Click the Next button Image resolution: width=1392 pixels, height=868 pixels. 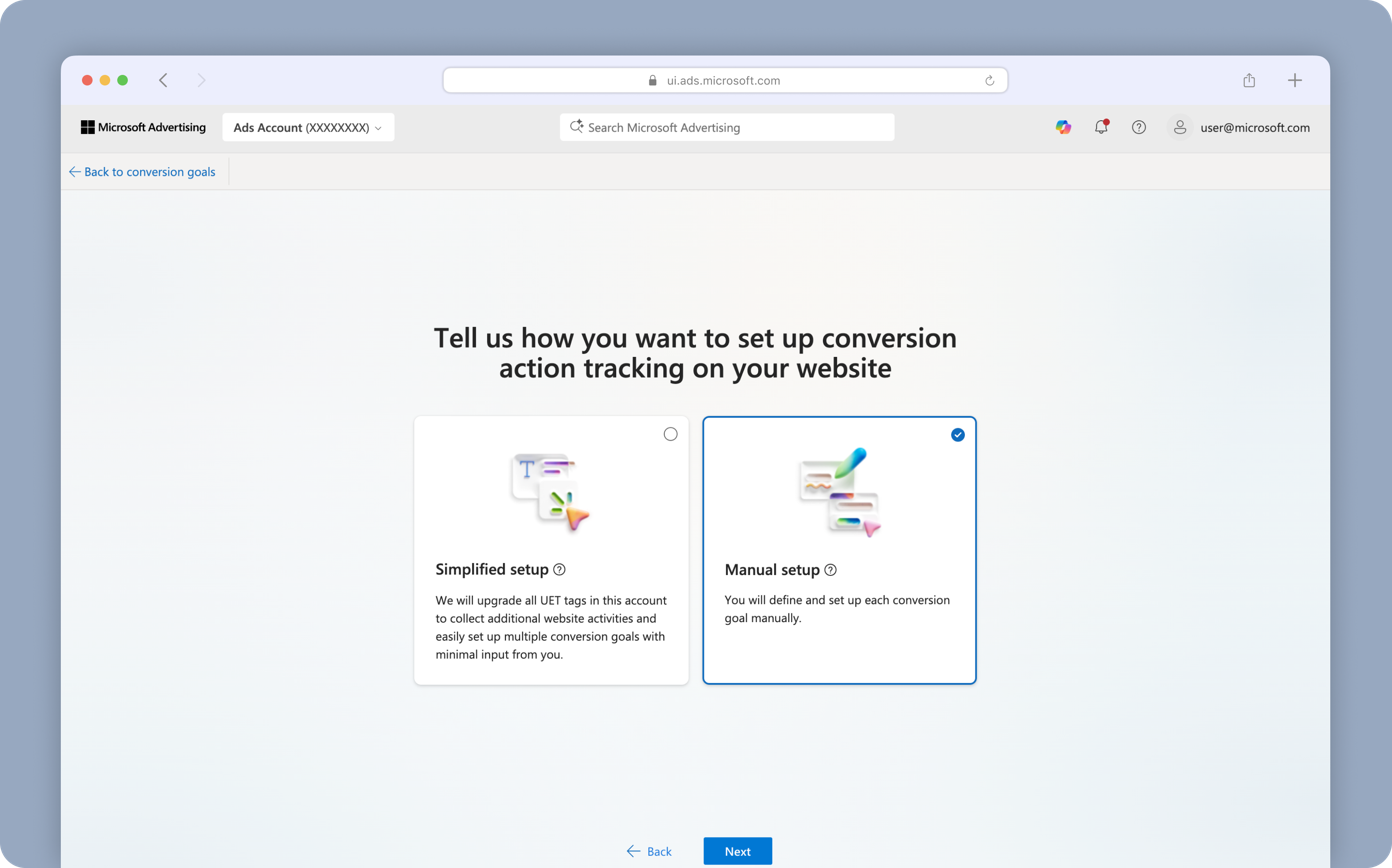(737, 851)
